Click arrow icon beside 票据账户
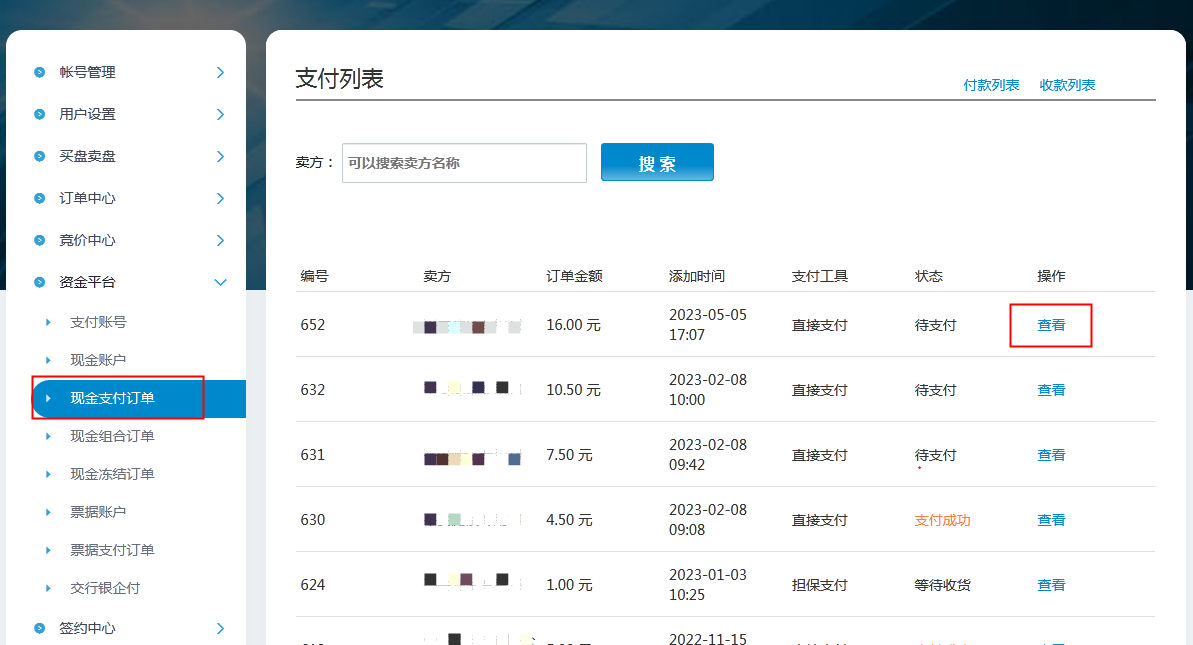Screen dimensions: 1193x645 pos(48,512)
